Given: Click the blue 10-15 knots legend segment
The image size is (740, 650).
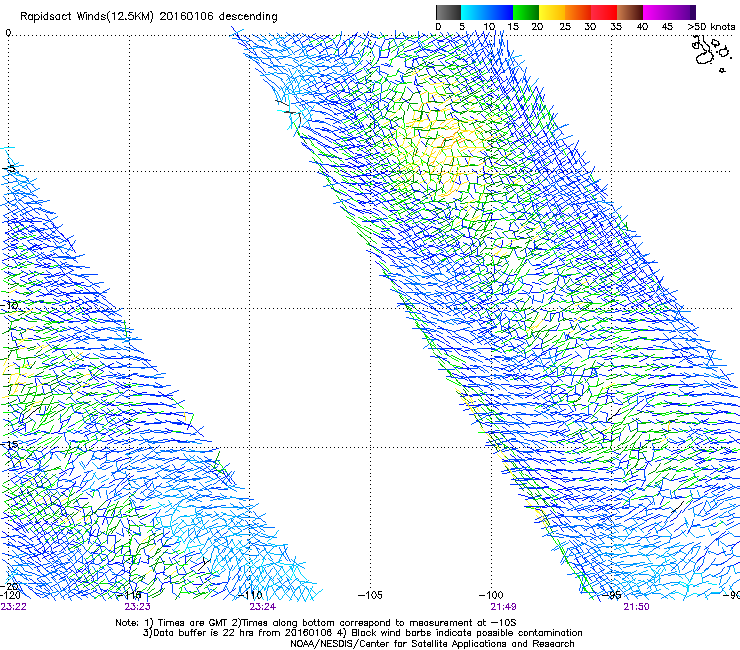Looking at the screenshot, I should [500, 12].
